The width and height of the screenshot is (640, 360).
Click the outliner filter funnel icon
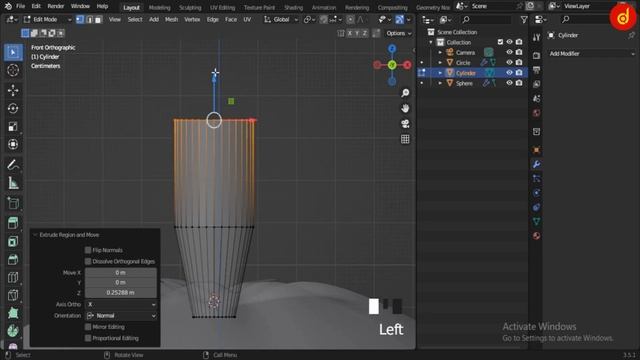[524, 19]
